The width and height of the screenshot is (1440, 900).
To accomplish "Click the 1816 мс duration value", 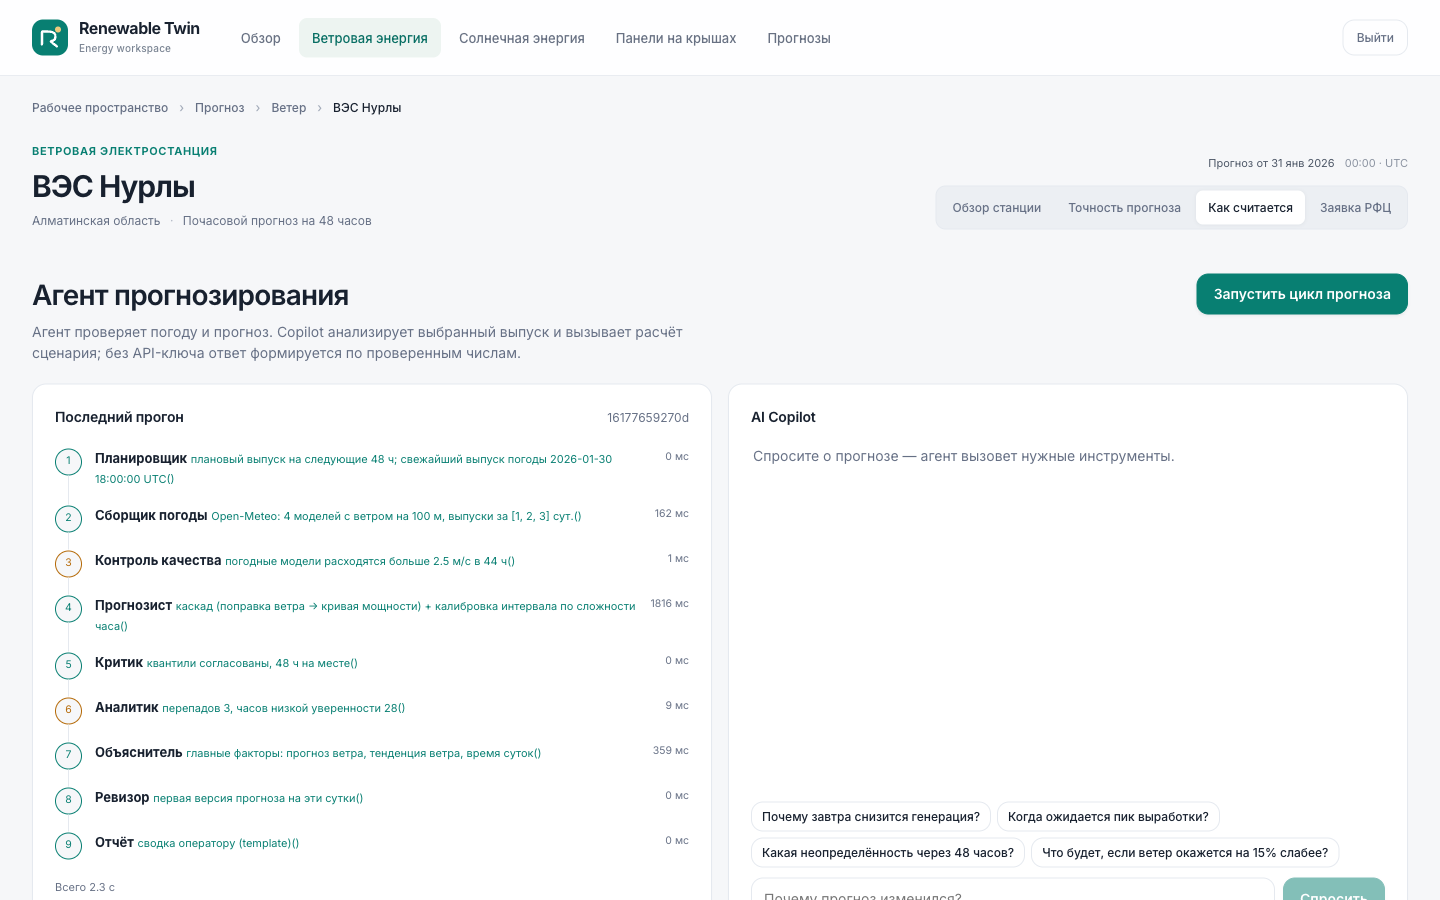I will click(x=670, y=604).
